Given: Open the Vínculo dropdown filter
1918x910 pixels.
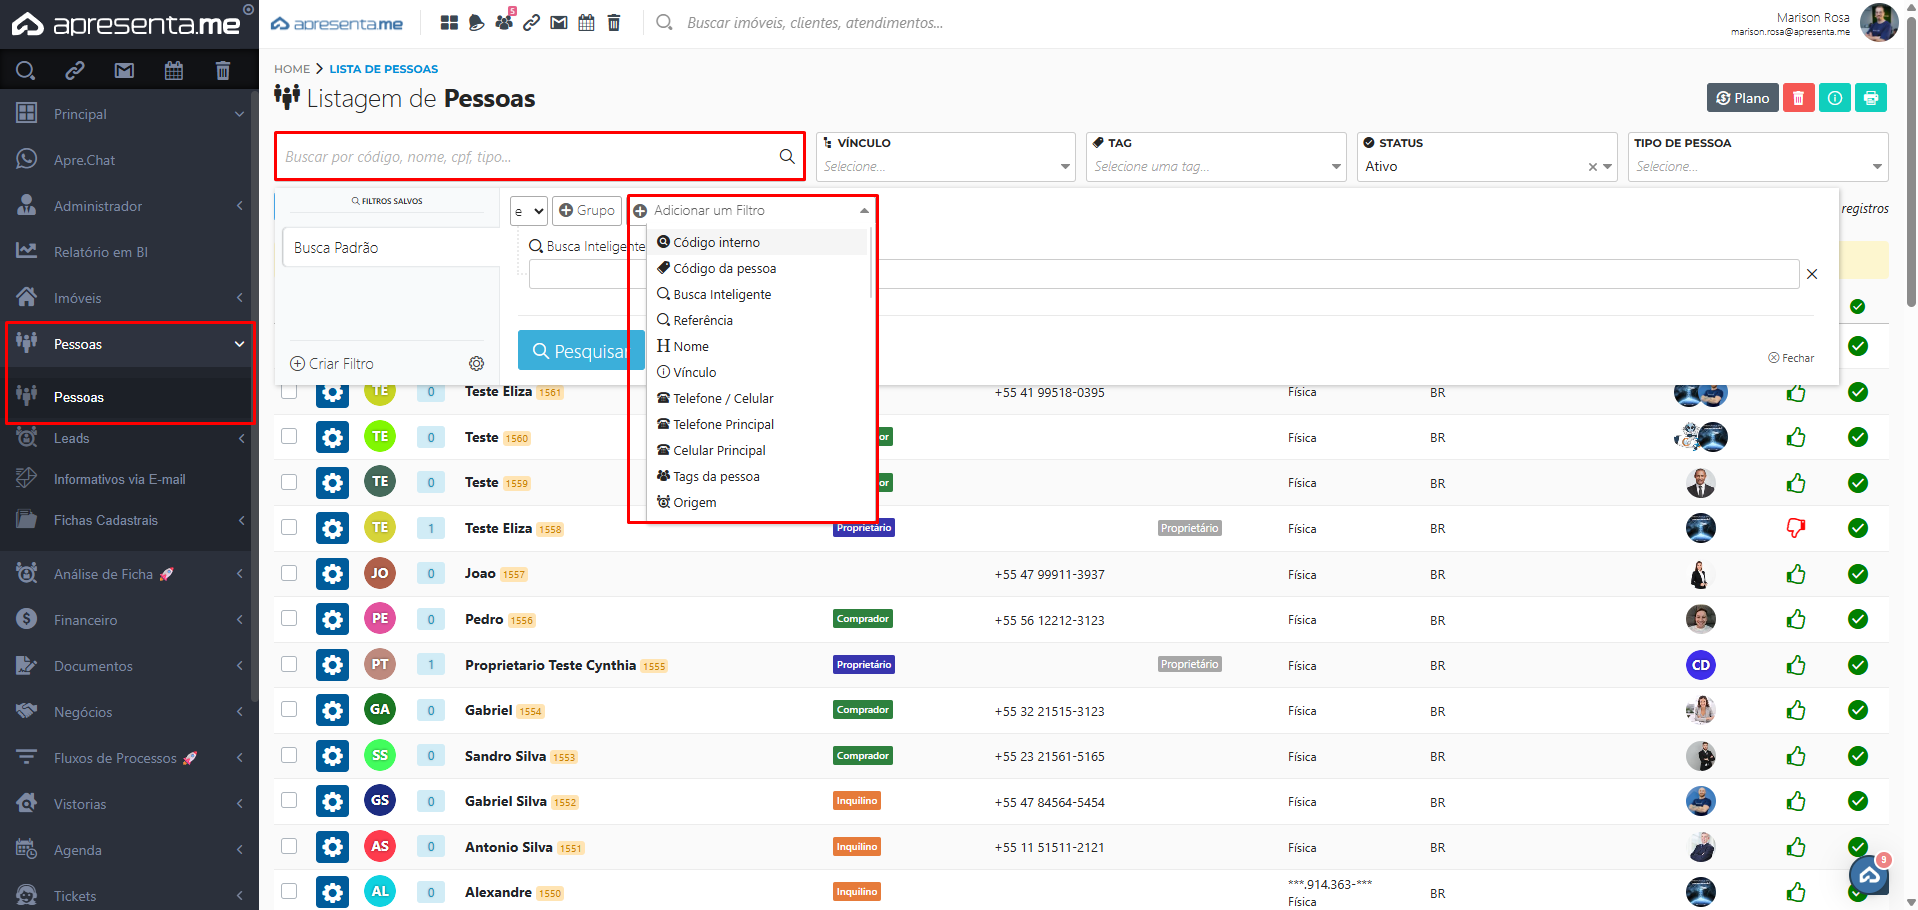Looking at the screenshot, I should coord(945,166).
